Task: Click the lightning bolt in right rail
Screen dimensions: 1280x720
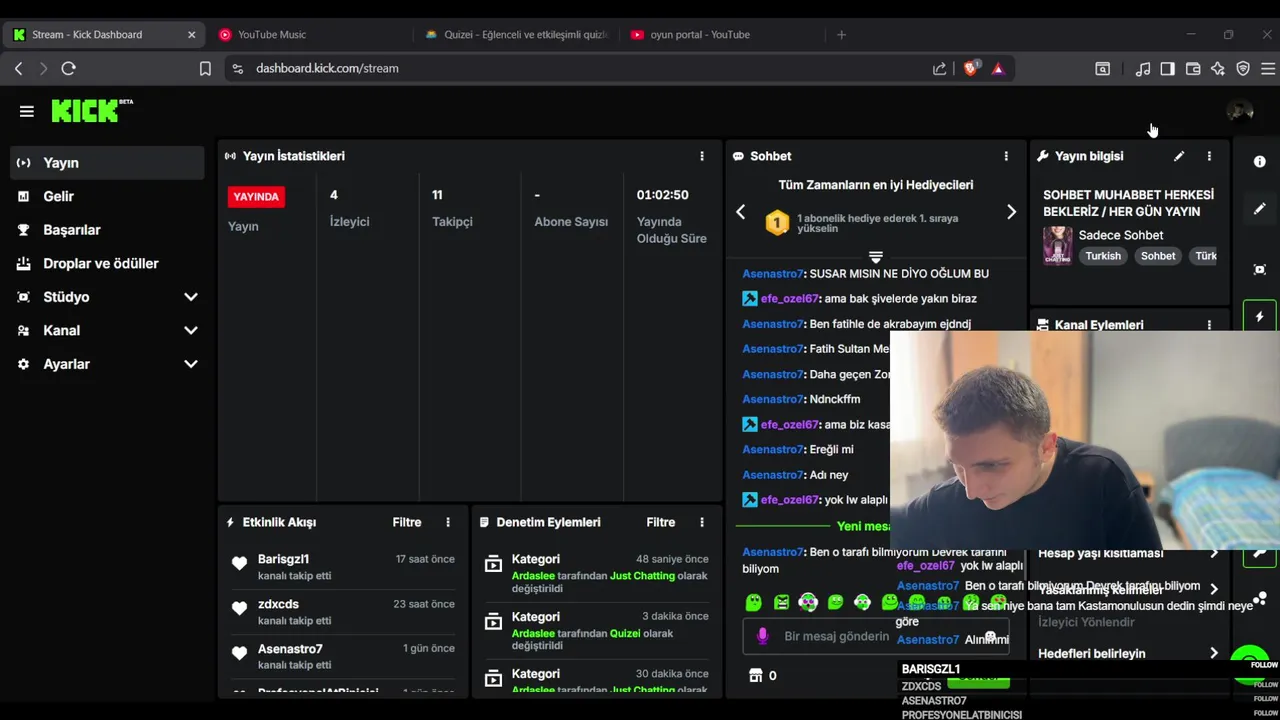Action: click(1260, 317)
